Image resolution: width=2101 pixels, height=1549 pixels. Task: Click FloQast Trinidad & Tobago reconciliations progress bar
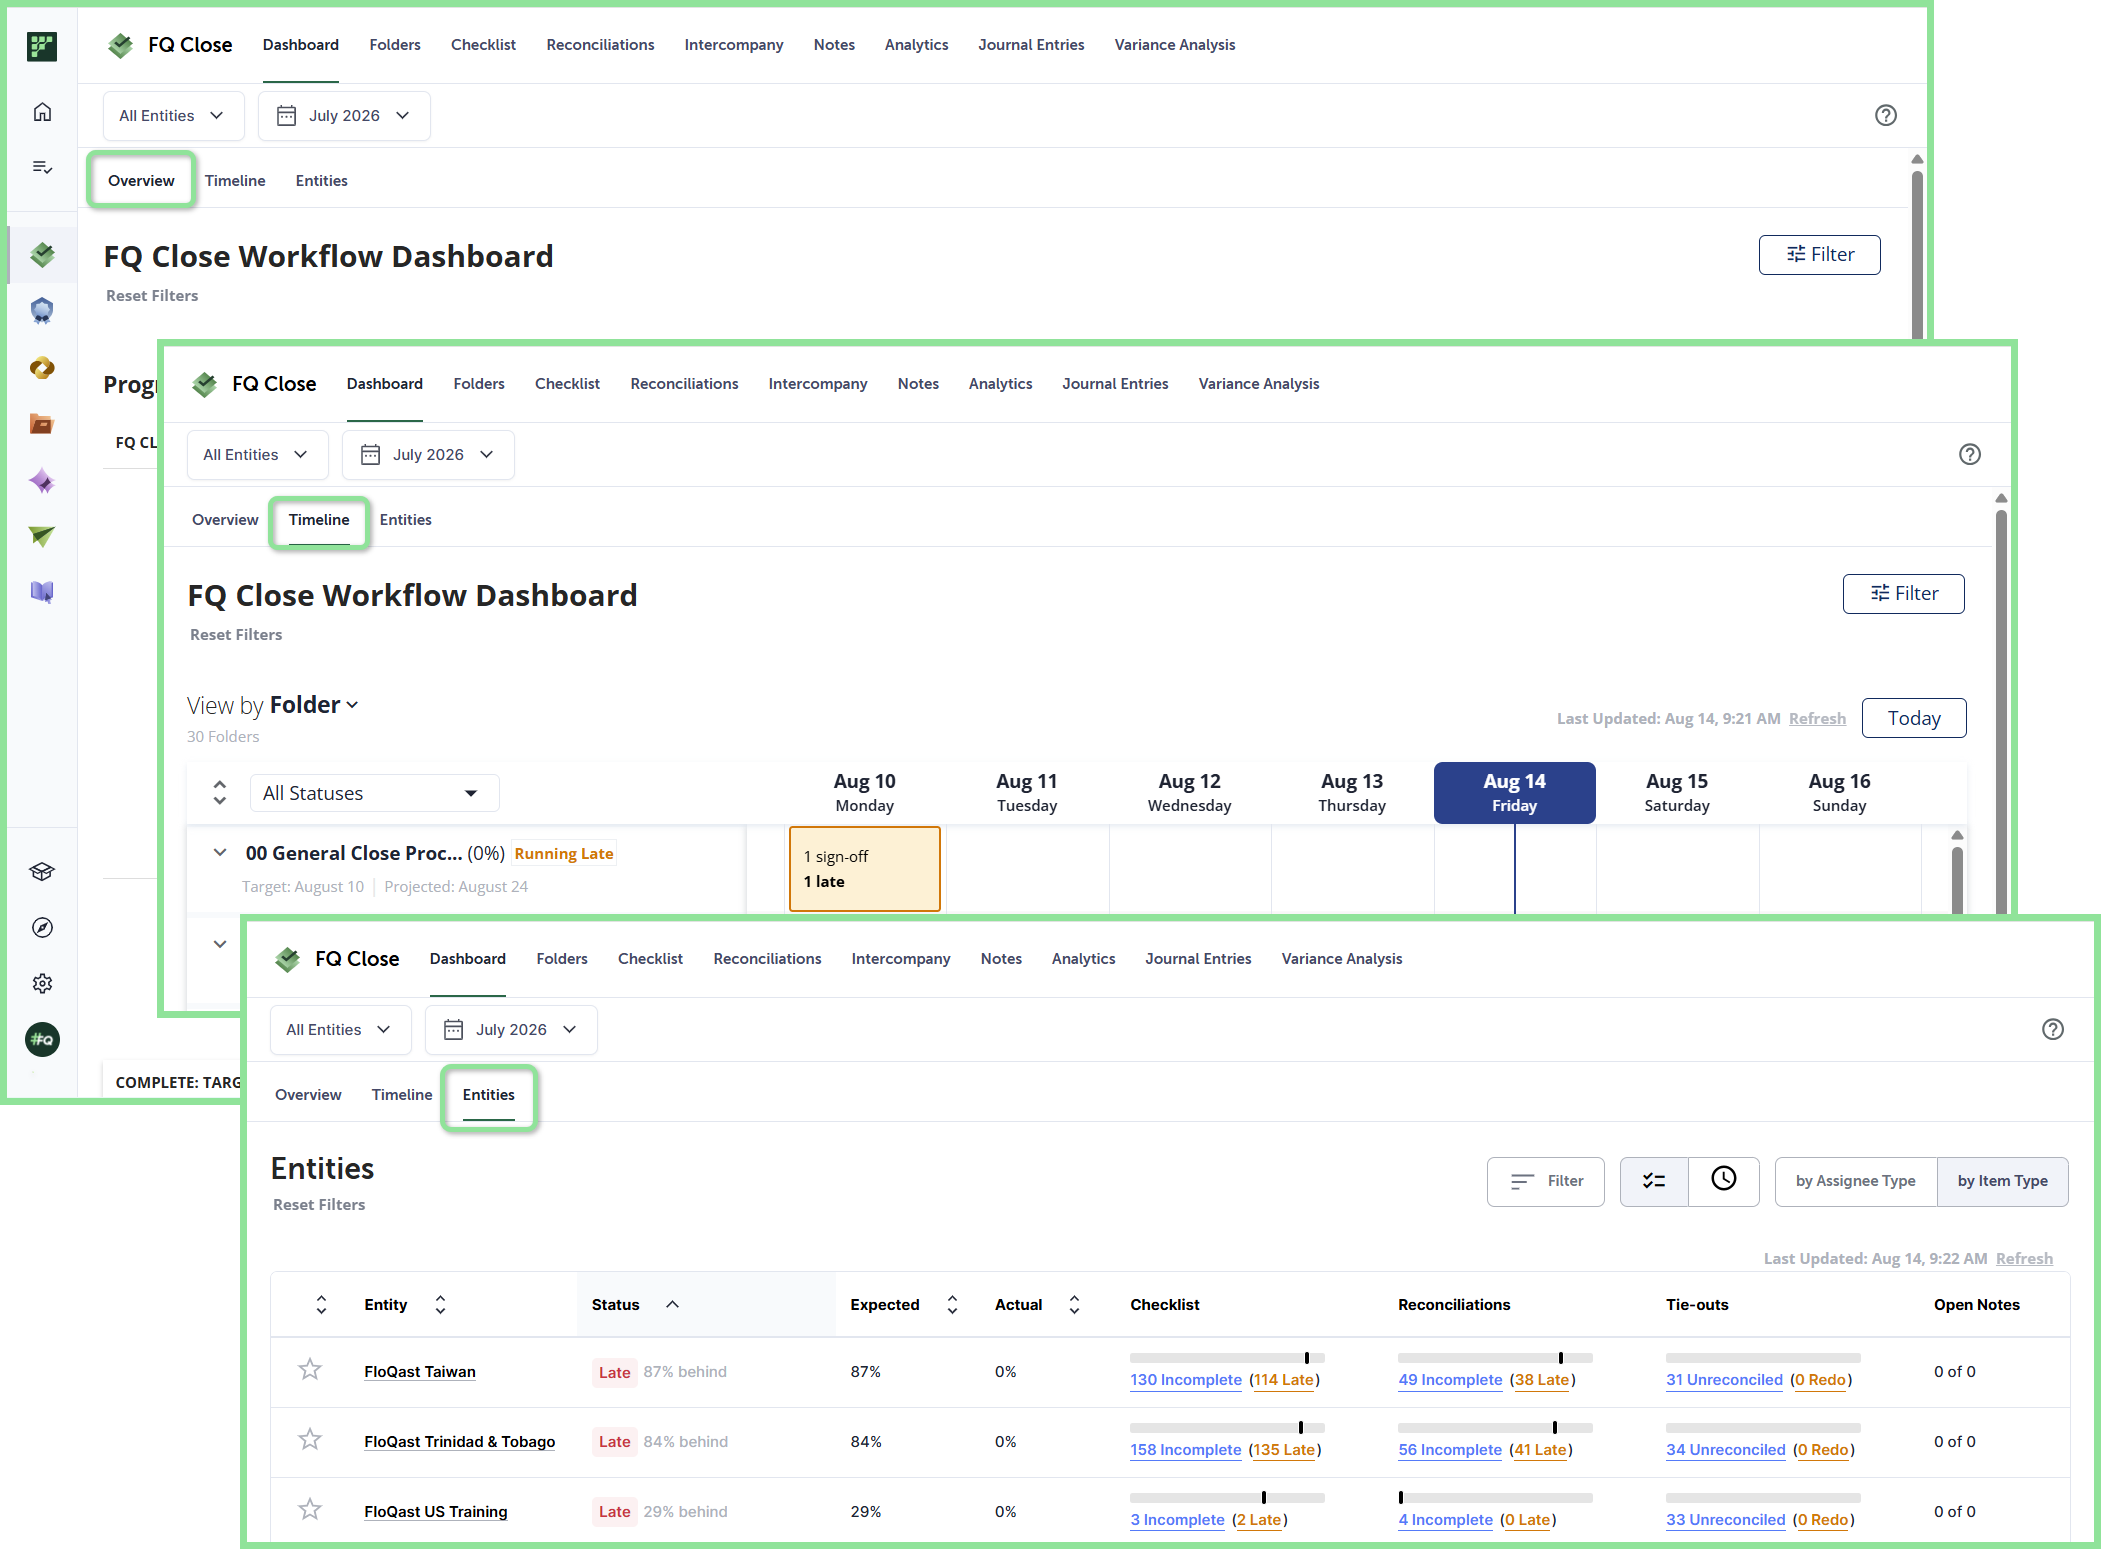point(1495,1428)
